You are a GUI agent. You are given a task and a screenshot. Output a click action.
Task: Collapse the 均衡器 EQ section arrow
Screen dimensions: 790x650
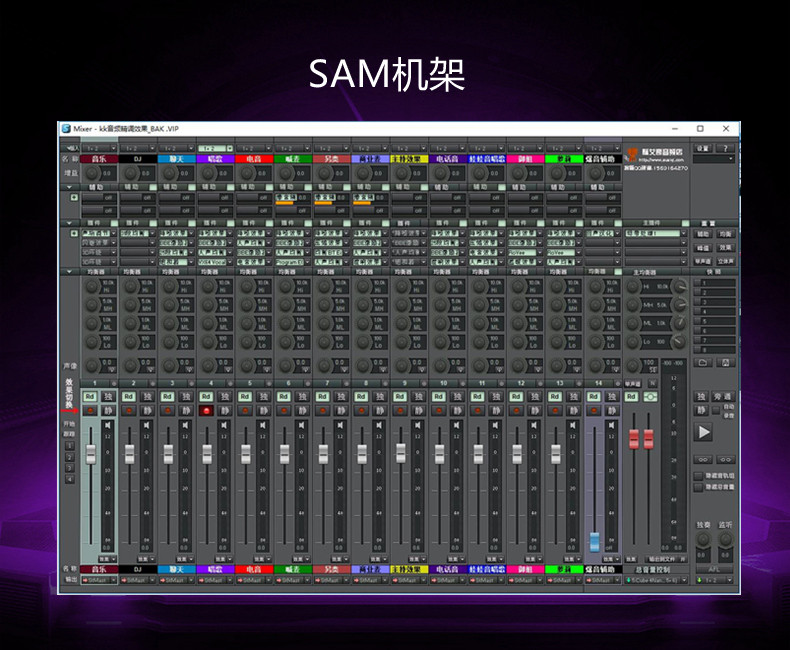(69, 272)
